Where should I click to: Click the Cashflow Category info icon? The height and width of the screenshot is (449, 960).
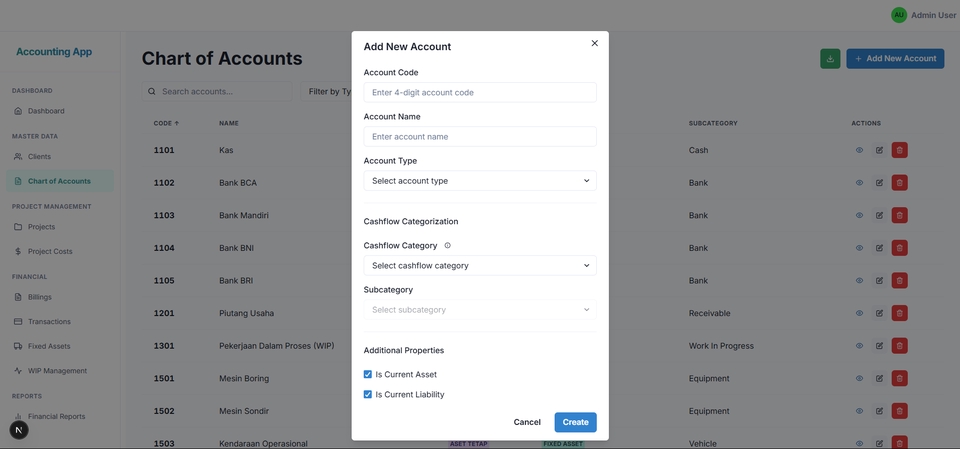click(448, 246)
